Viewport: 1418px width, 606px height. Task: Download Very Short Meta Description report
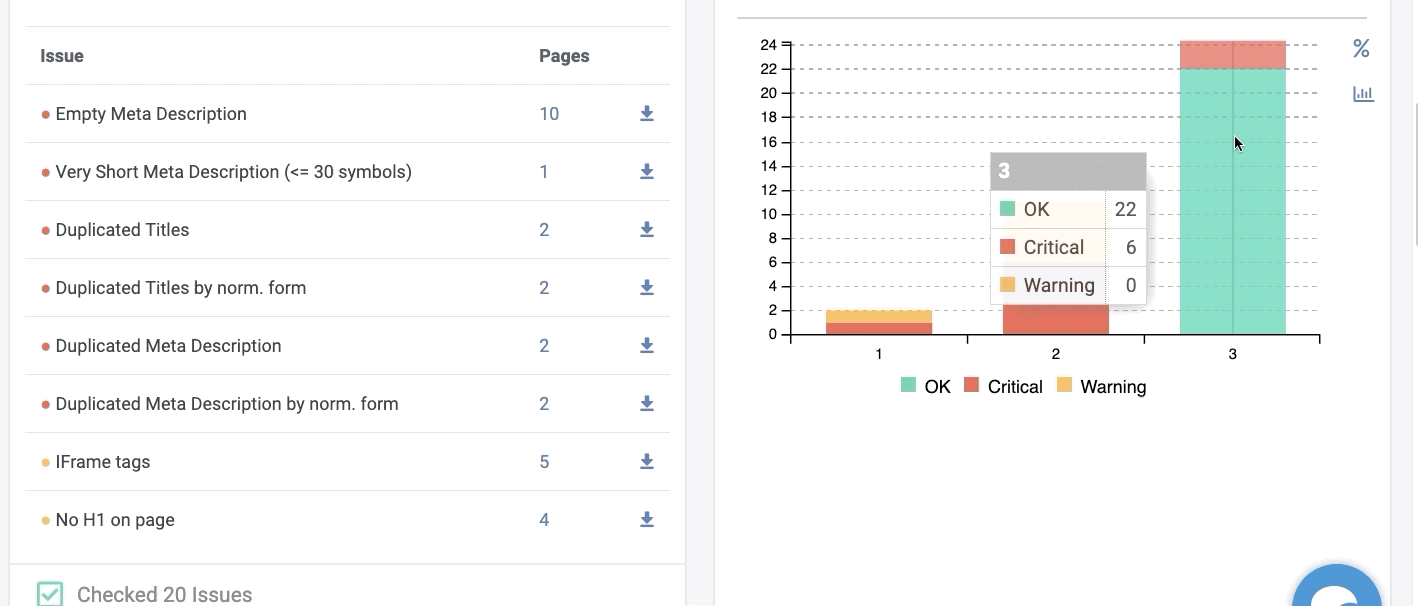click(x=647, y=172)
